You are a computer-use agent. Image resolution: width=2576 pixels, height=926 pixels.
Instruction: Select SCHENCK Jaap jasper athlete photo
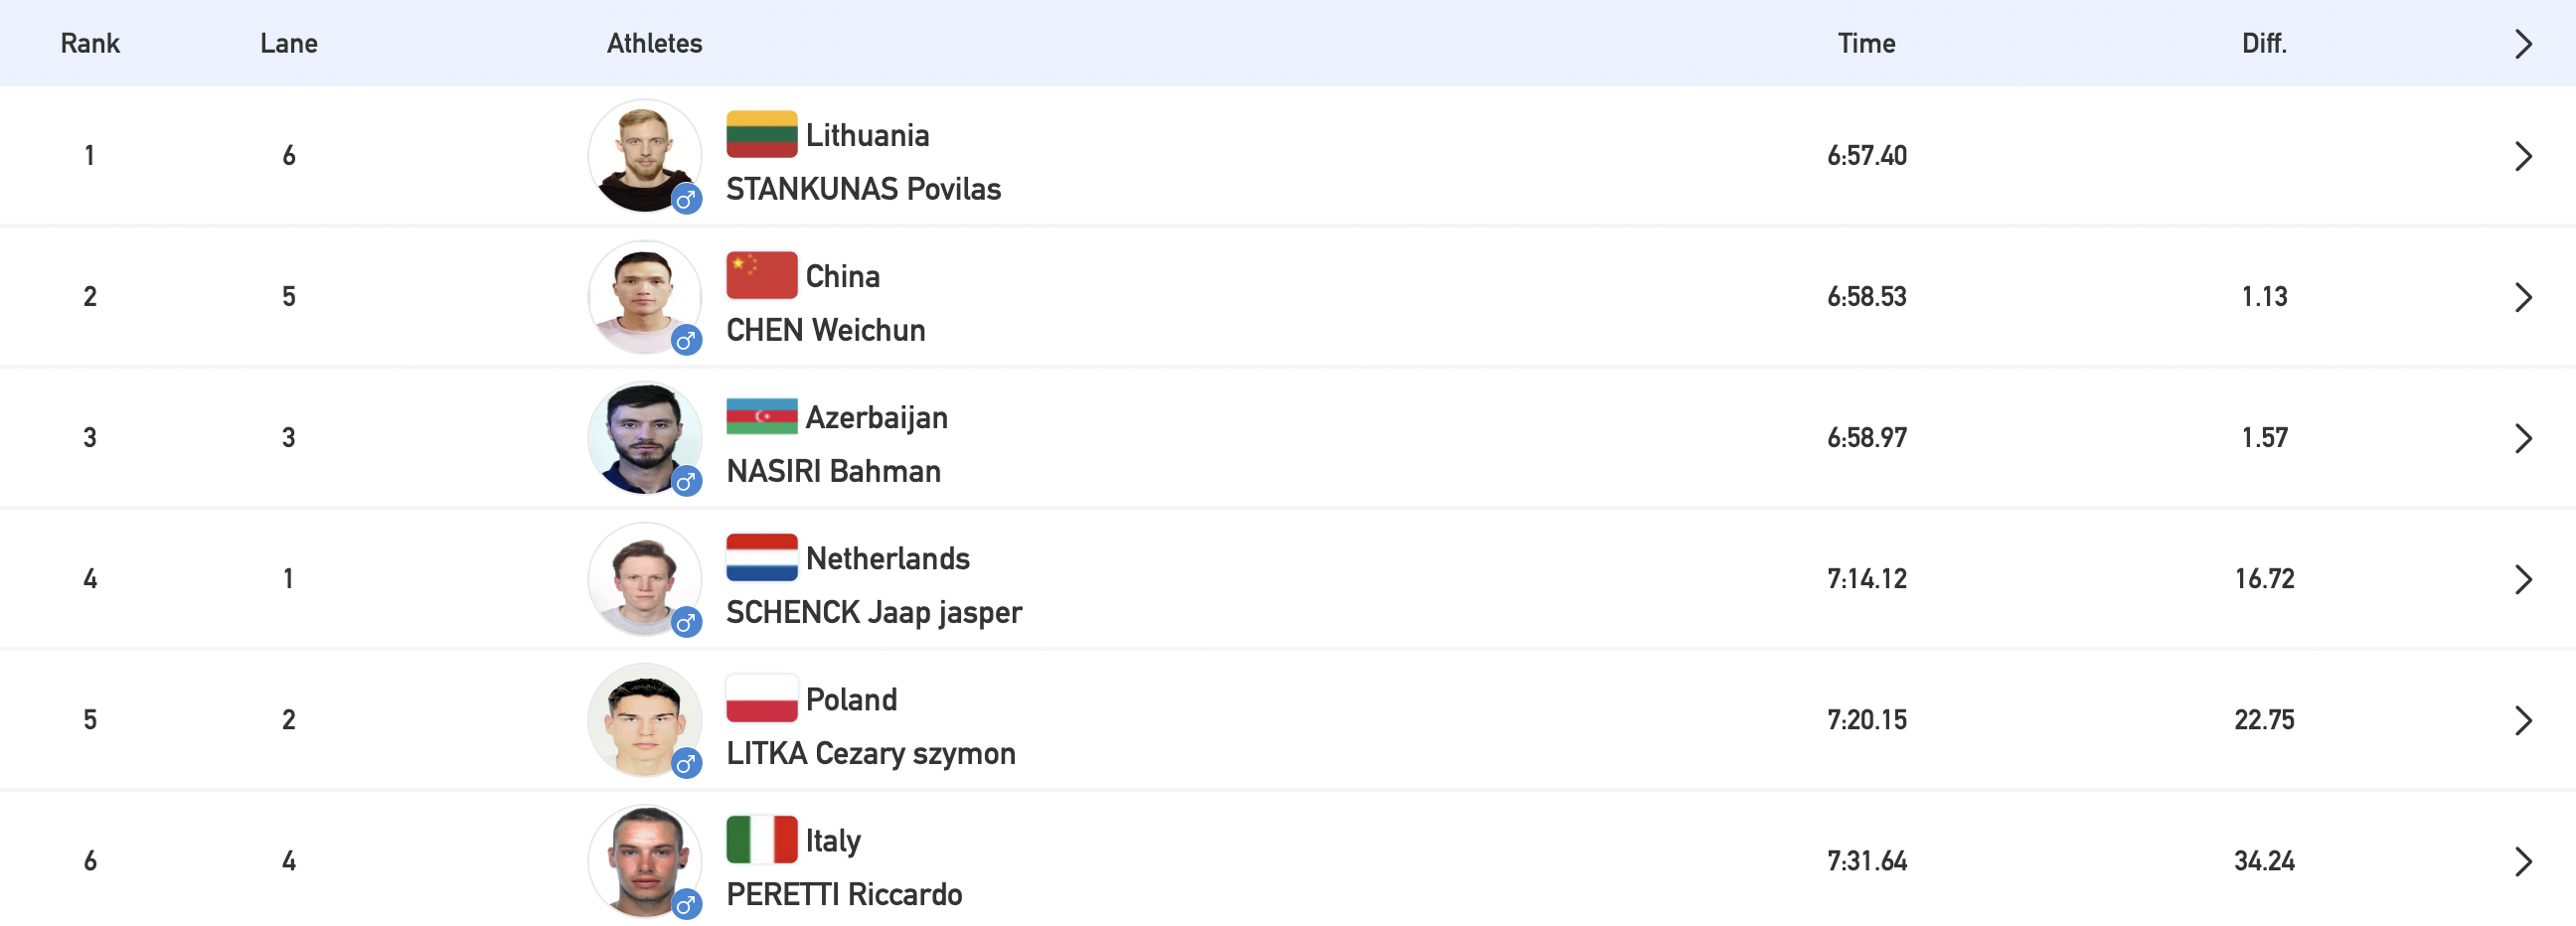click(x=644, y=578)
